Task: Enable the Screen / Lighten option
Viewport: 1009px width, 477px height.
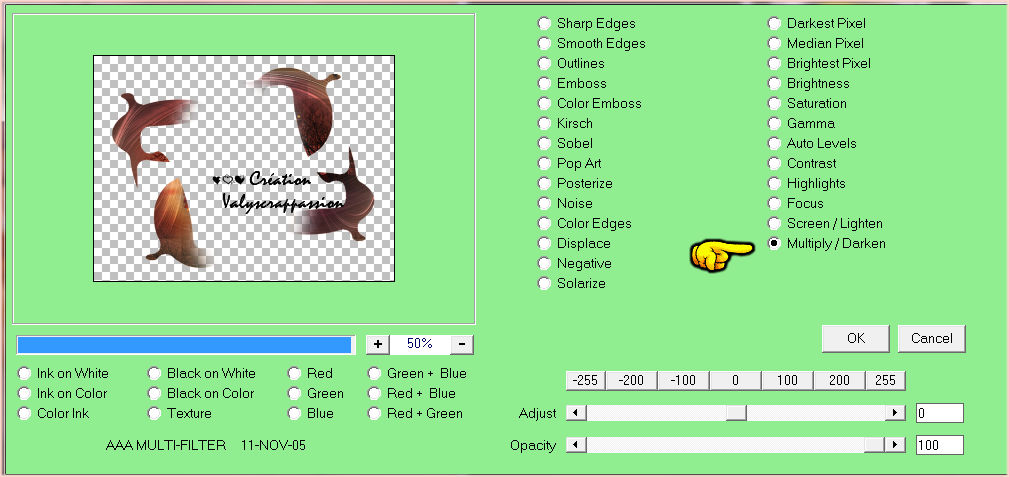Action: tap(775, 223)
